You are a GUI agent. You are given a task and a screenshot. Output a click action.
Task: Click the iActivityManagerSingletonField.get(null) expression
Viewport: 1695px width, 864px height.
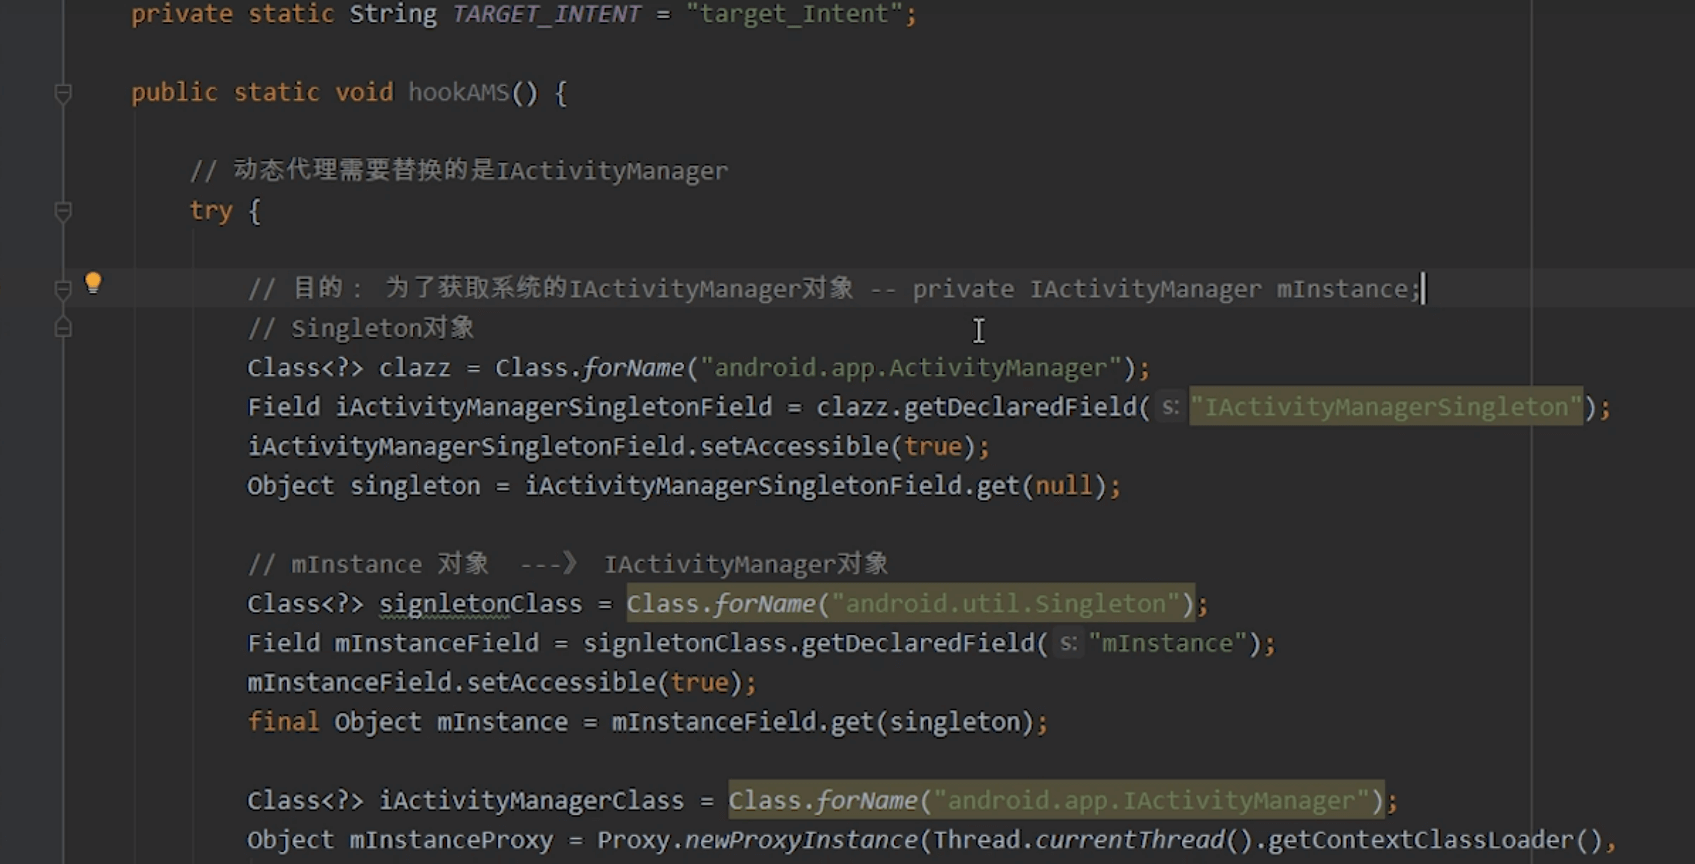815,486
